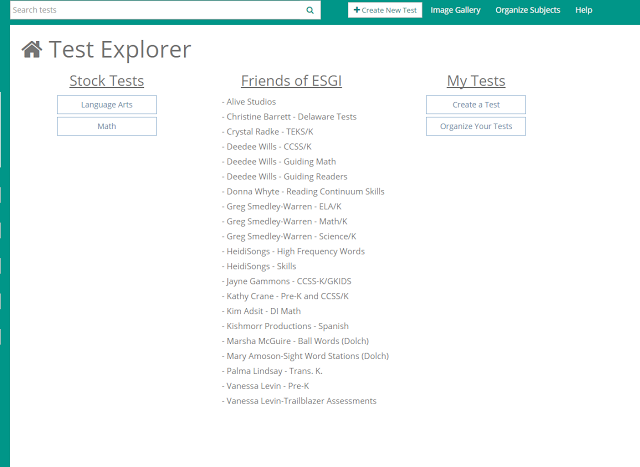Open Organize Subjects menu item

(x=528, y=10)
